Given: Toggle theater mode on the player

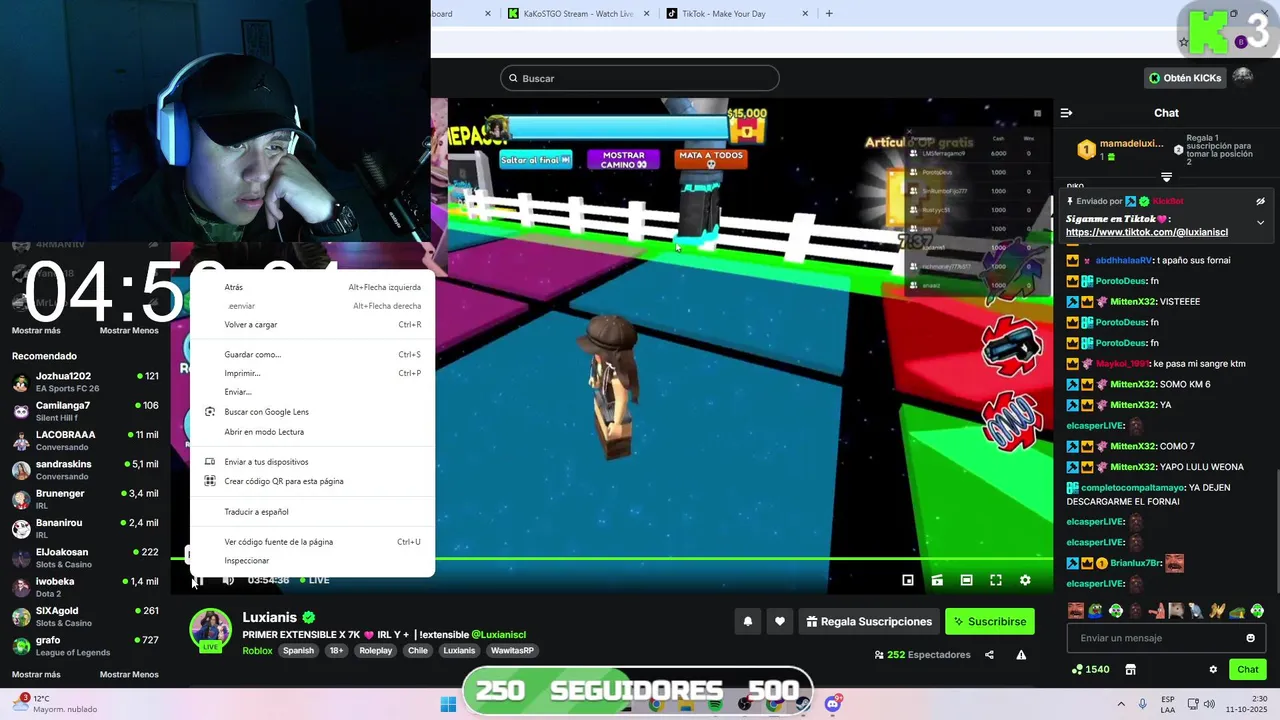Looking at the screenshot, I should tap(966, 580).
